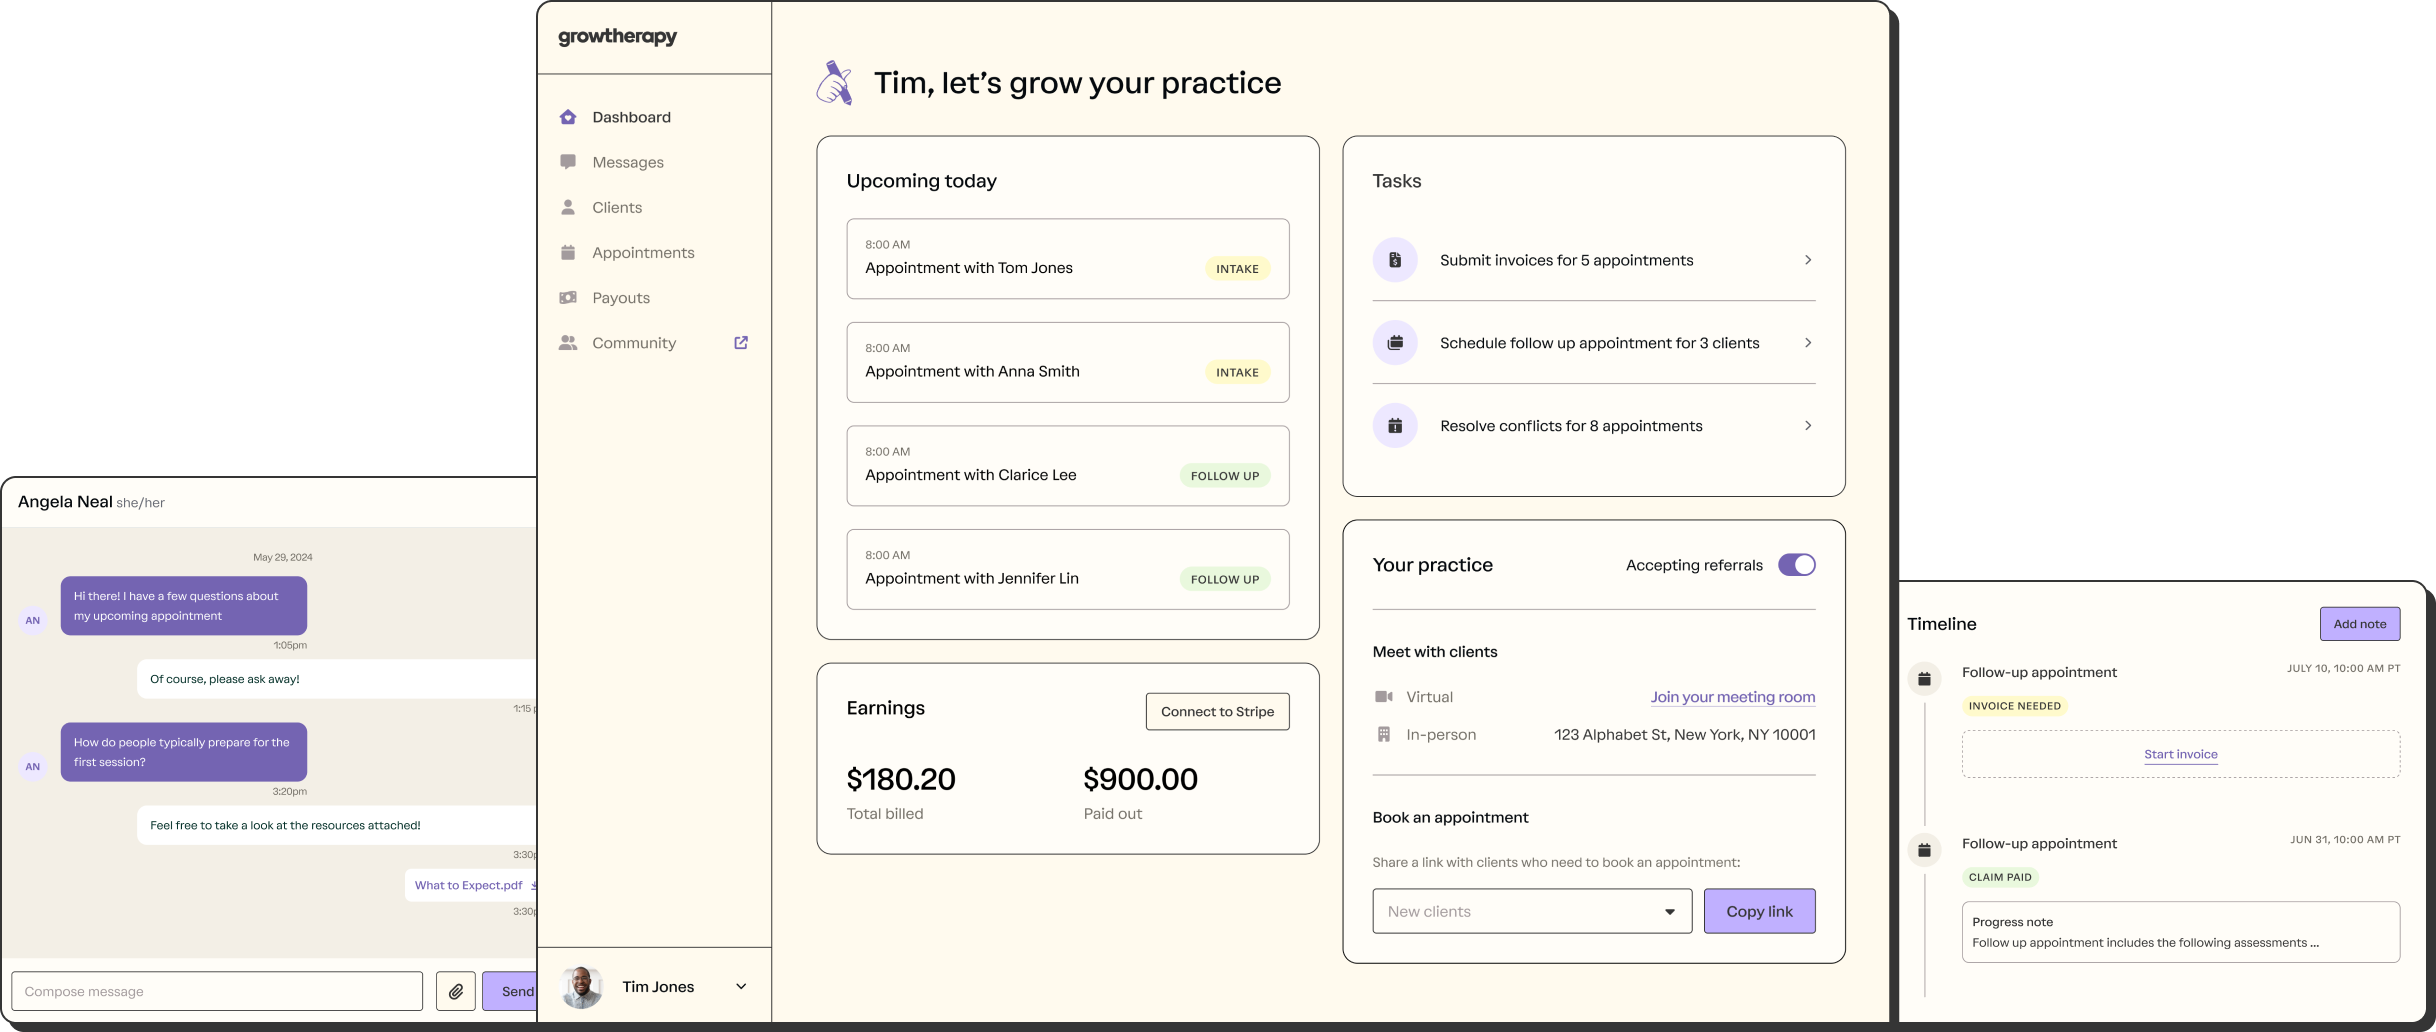The image size is (2436, 1032).
Task: Click the video camera Virtual icon
Action: coord(1384,697)
